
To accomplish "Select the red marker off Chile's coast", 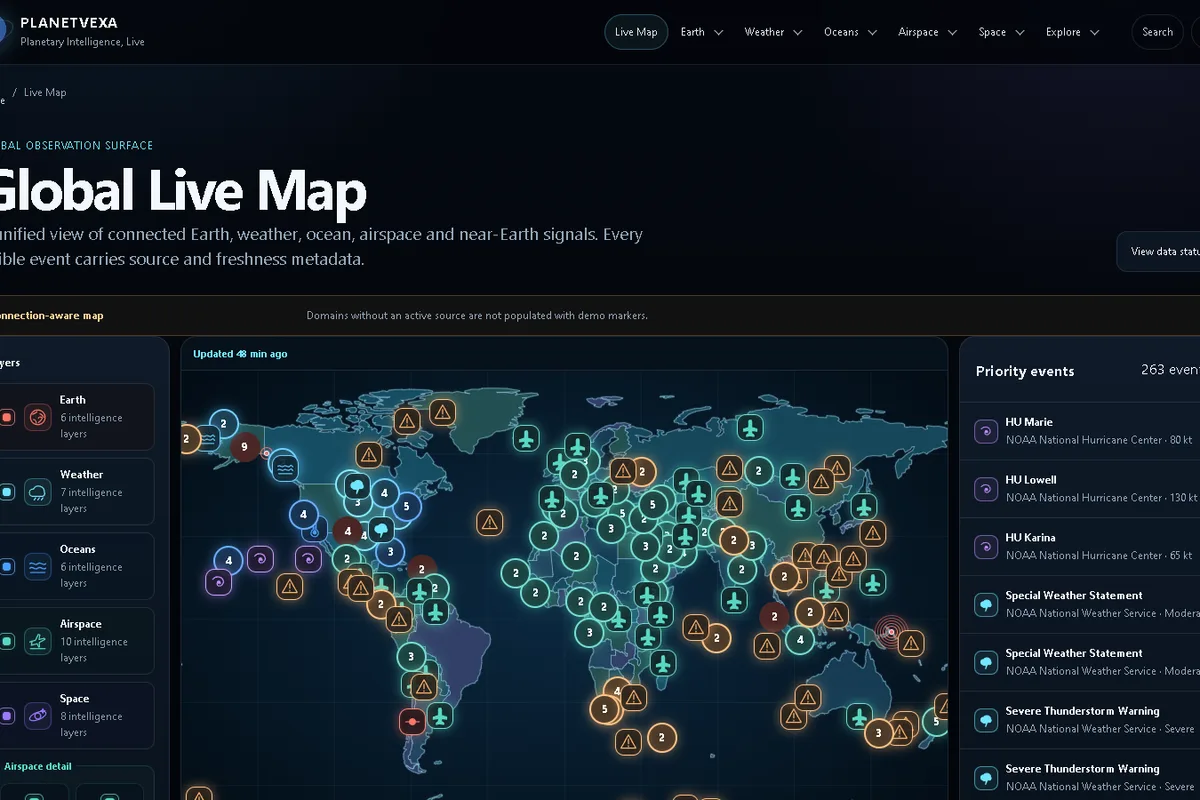I will pyautogui.click(x=412, y=720).
